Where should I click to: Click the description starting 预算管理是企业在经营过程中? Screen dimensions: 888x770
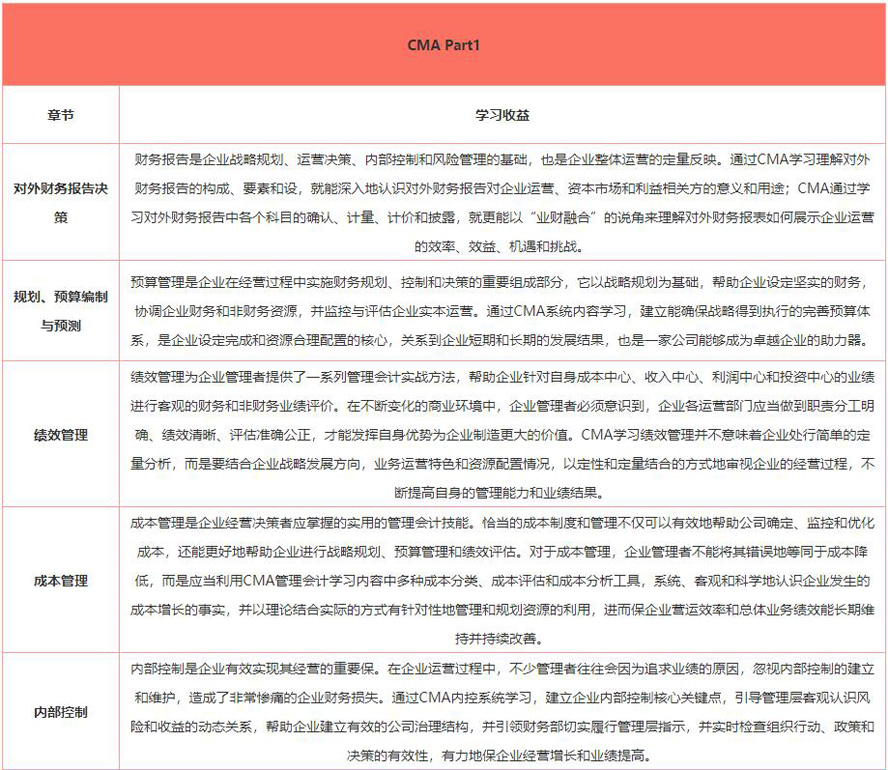coord(502,311)
